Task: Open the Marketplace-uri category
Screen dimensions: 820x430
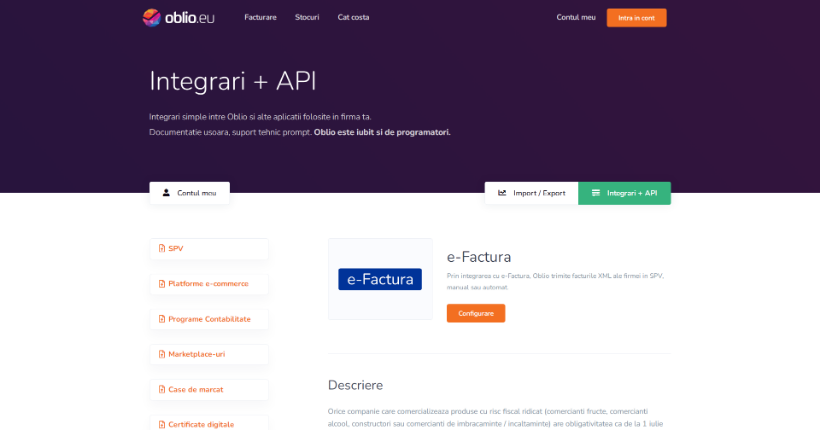Action: coord(209,354)
